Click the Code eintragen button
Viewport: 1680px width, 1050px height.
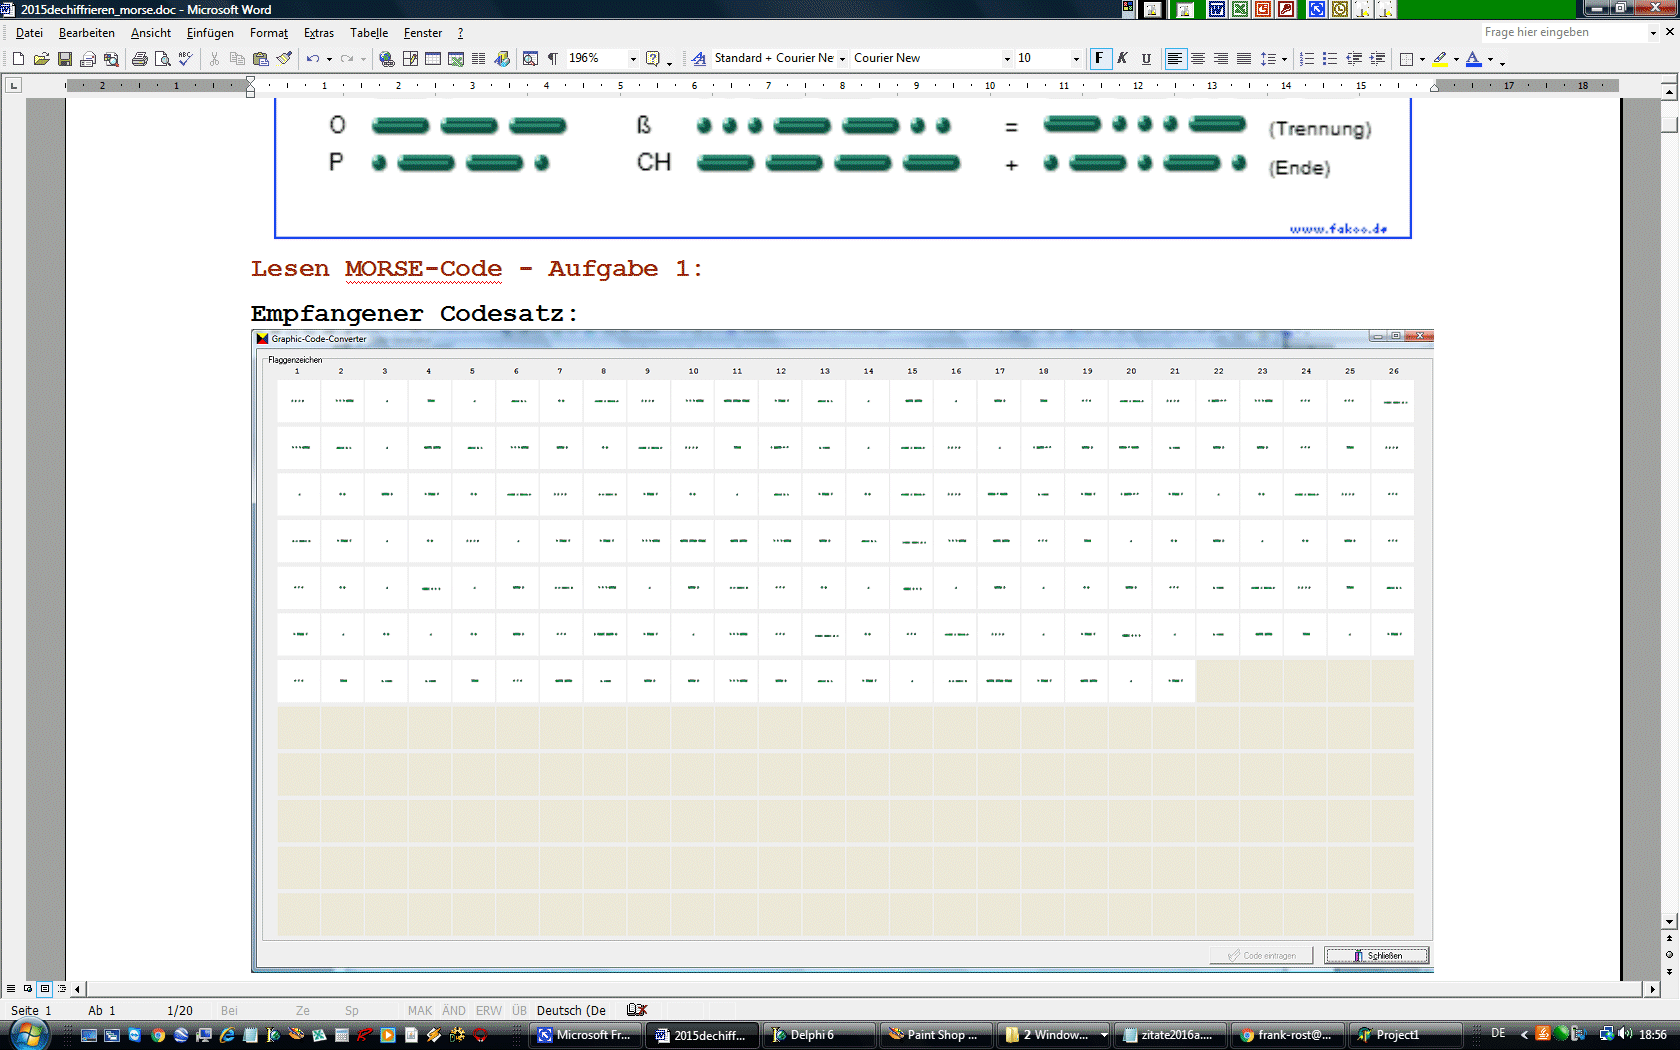(1262, 955)
